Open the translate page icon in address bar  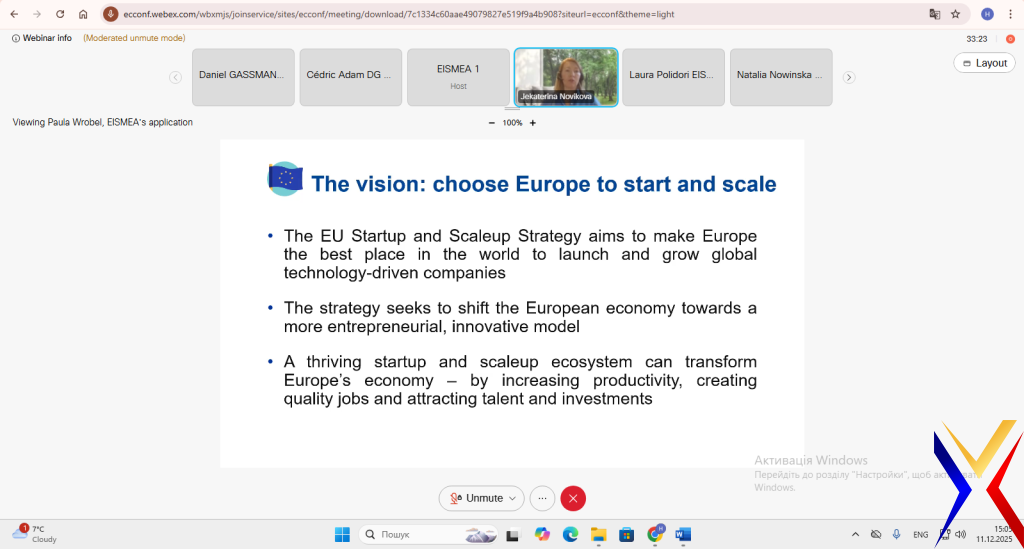[x=934, y=14]
